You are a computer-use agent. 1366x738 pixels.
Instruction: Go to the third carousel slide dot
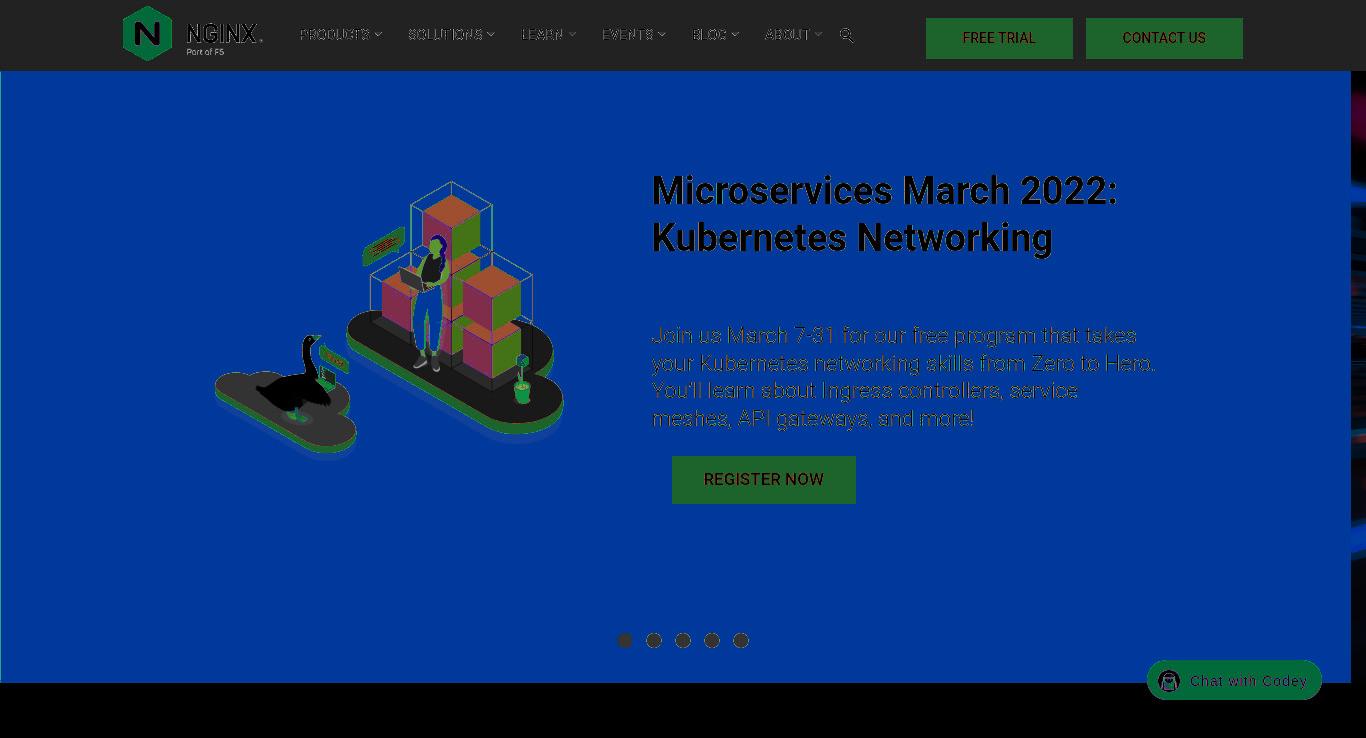(683, 640)
